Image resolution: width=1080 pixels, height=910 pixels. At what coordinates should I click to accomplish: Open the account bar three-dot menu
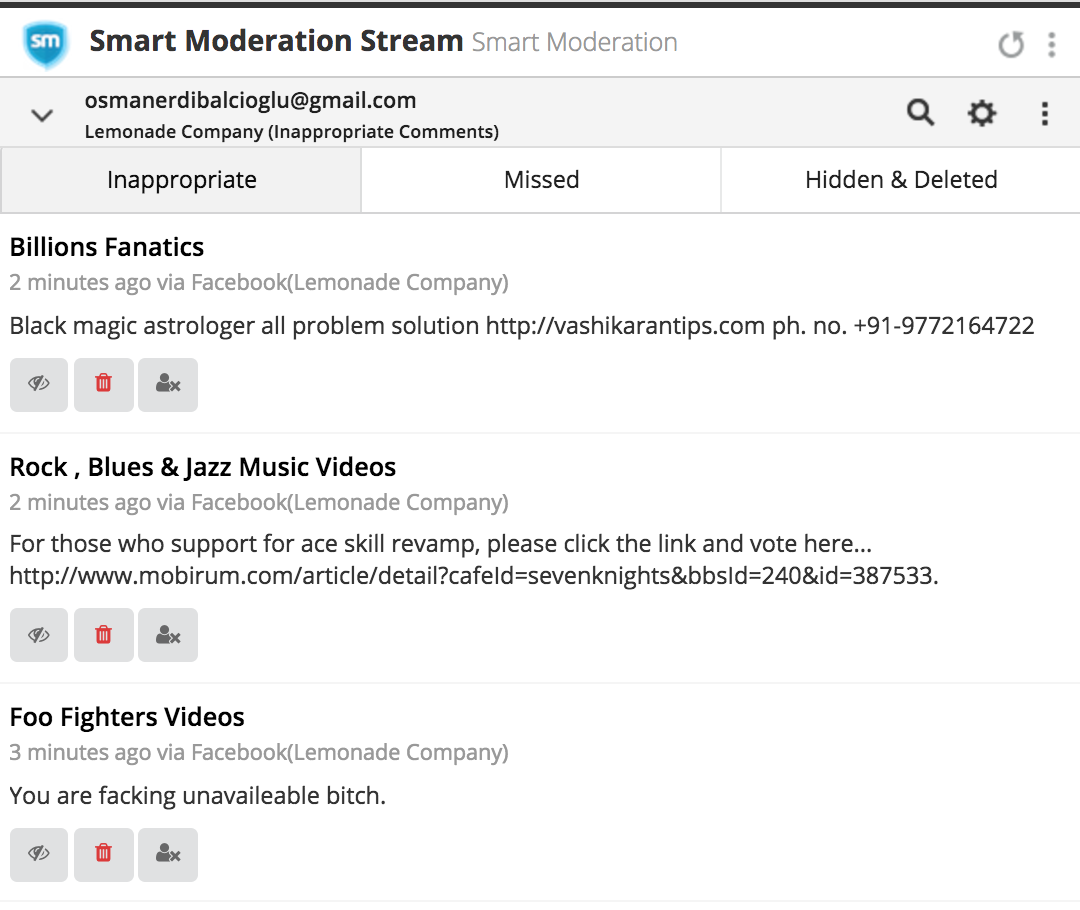[x=1045, y=114]
